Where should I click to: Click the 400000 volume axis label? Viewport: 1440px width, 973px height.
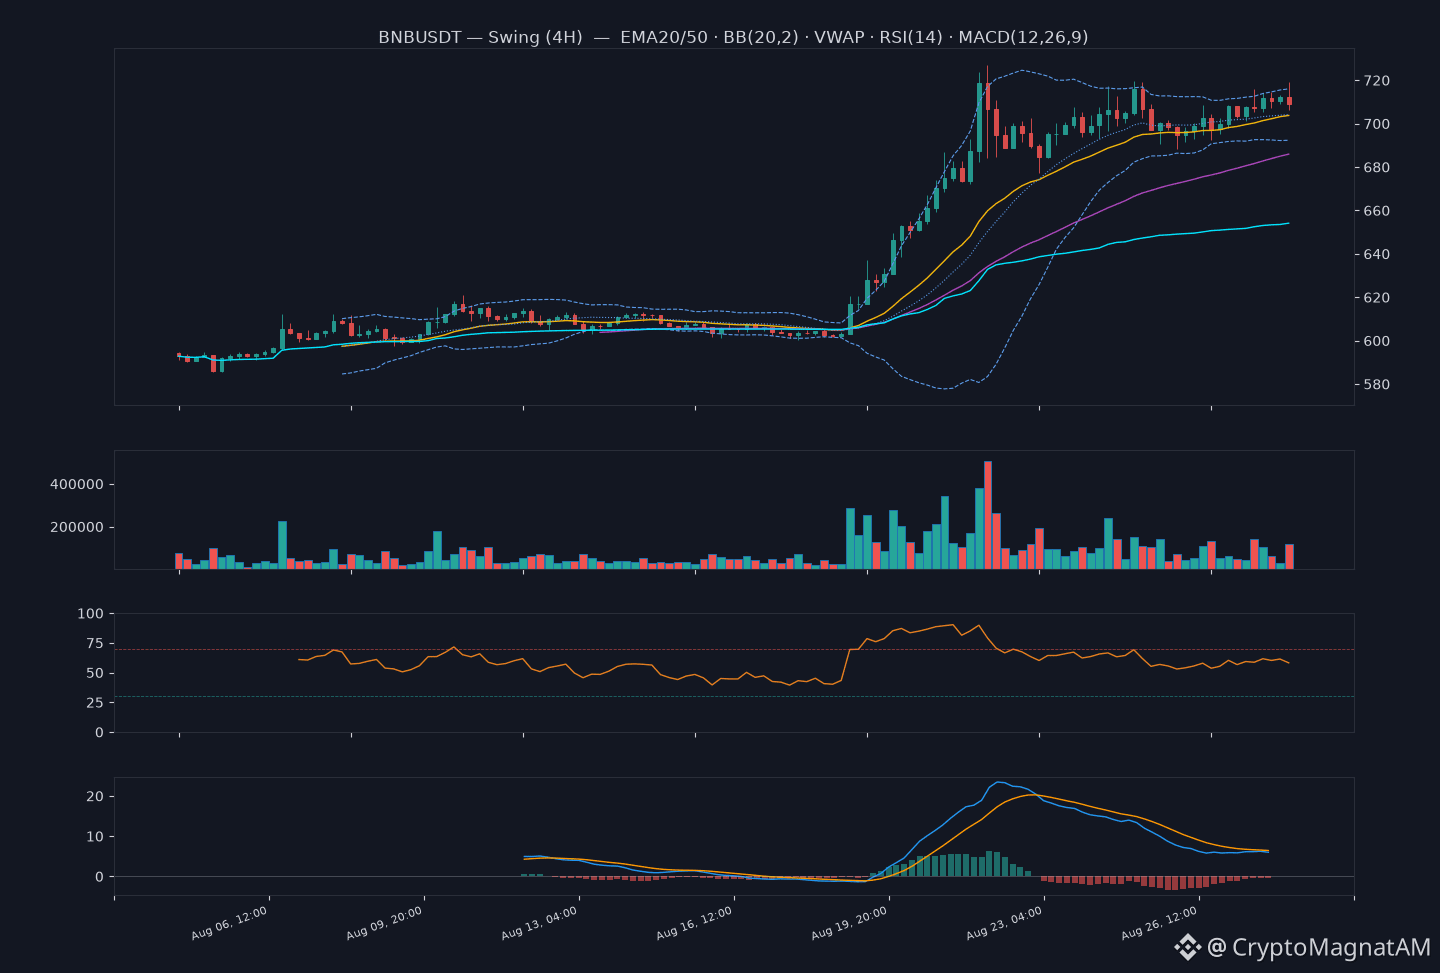pyautogui.click(x=77, y=484)
